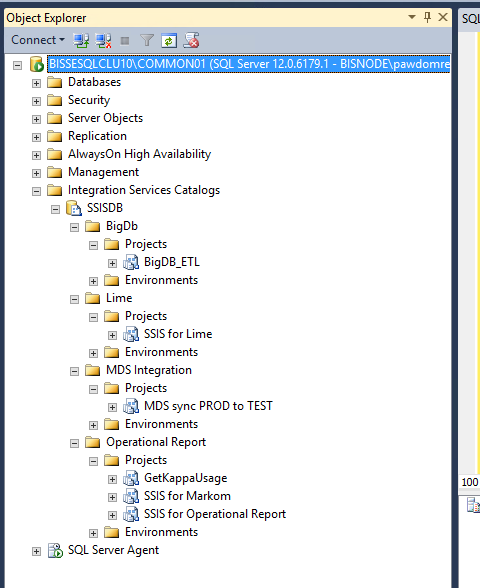Select Integration Services Catalogs label
This screenshot has width=480, height=588.
[144, 190]
